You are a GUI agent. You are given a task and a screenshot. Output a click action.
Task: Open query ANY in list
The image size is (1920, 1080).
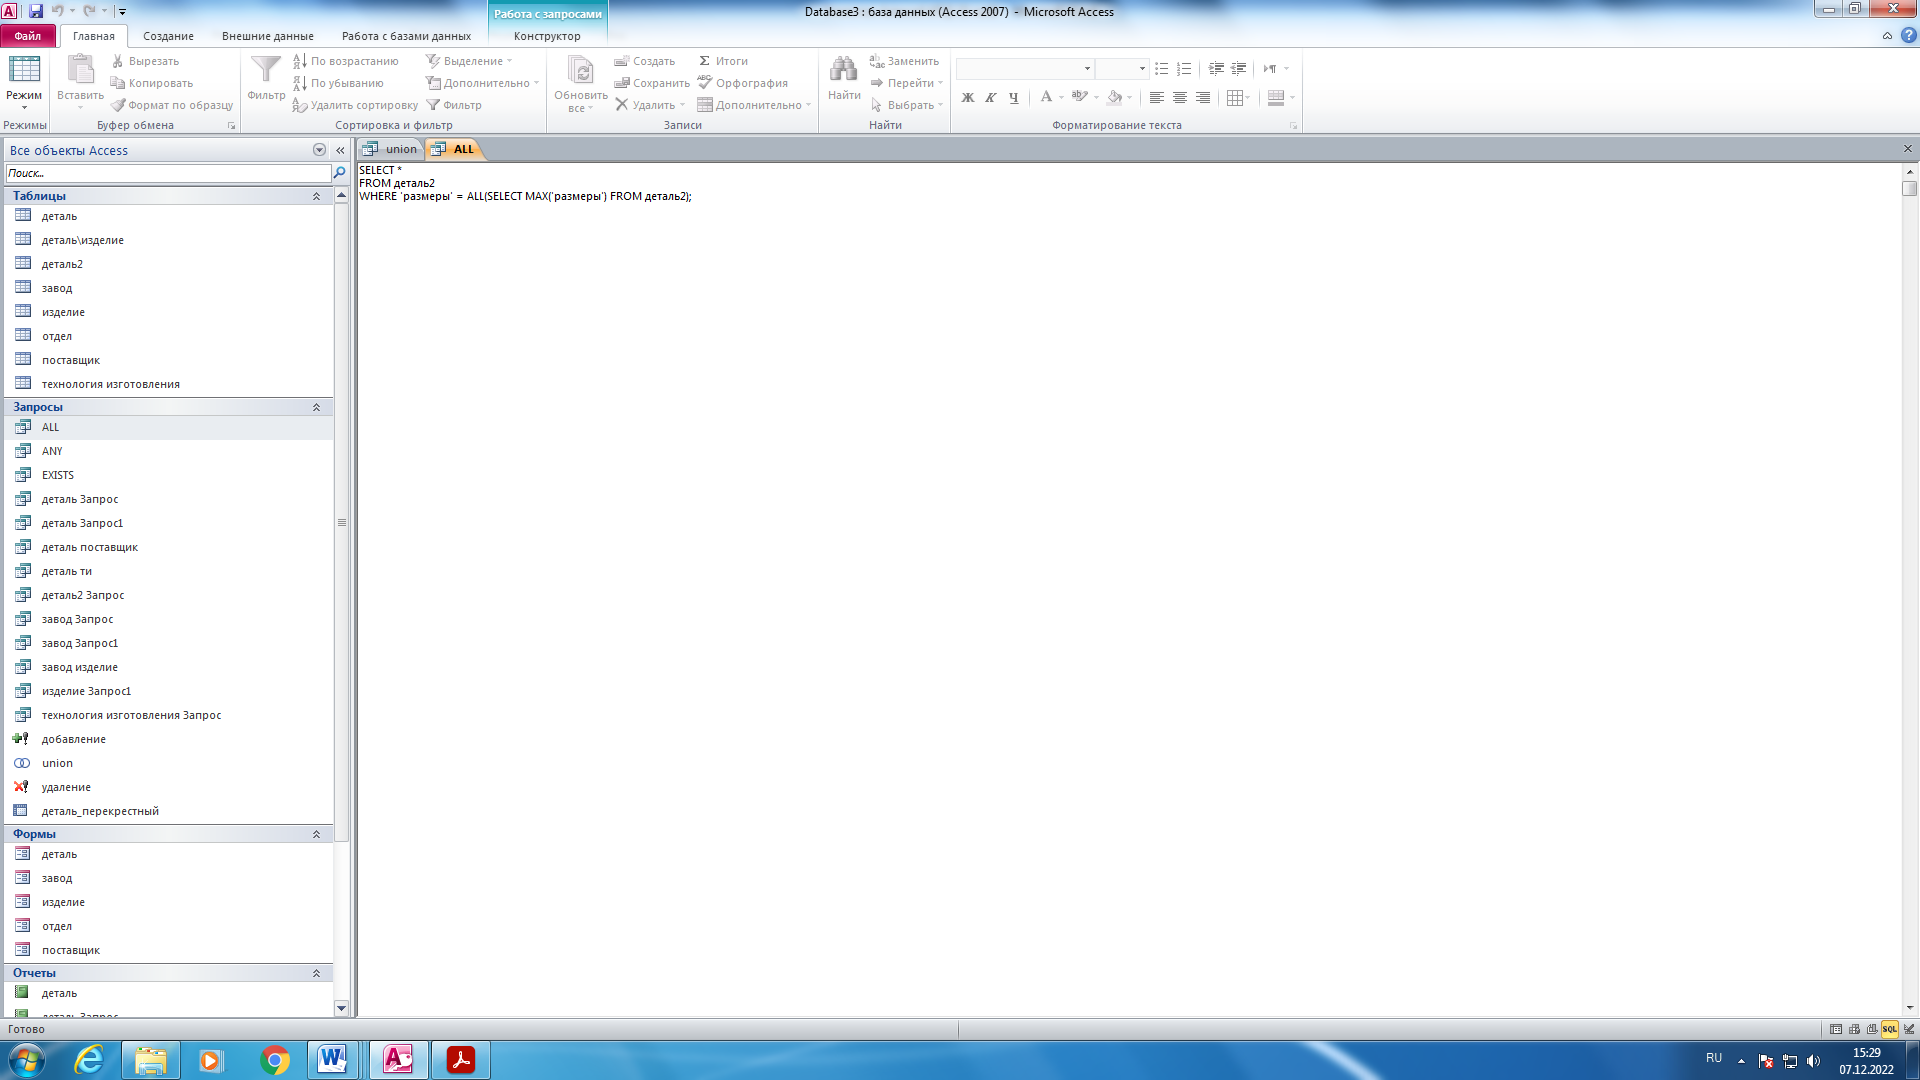tap(52, 451)
